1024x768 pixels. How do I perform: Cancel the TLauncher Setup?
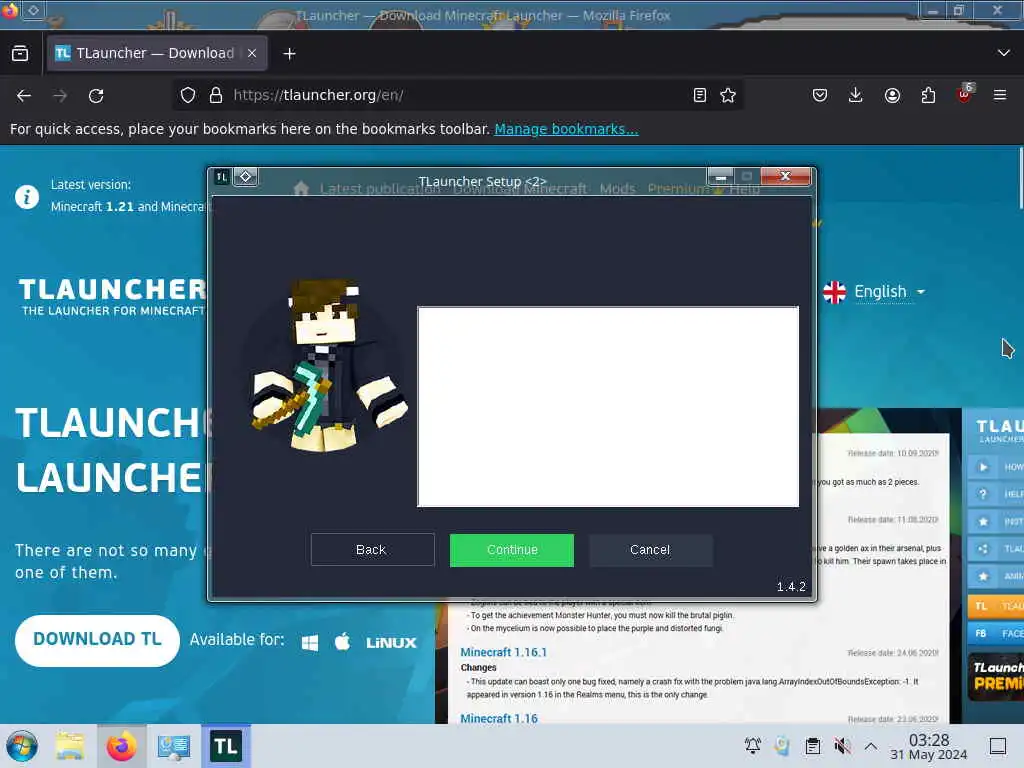click(x=650, y=550)
